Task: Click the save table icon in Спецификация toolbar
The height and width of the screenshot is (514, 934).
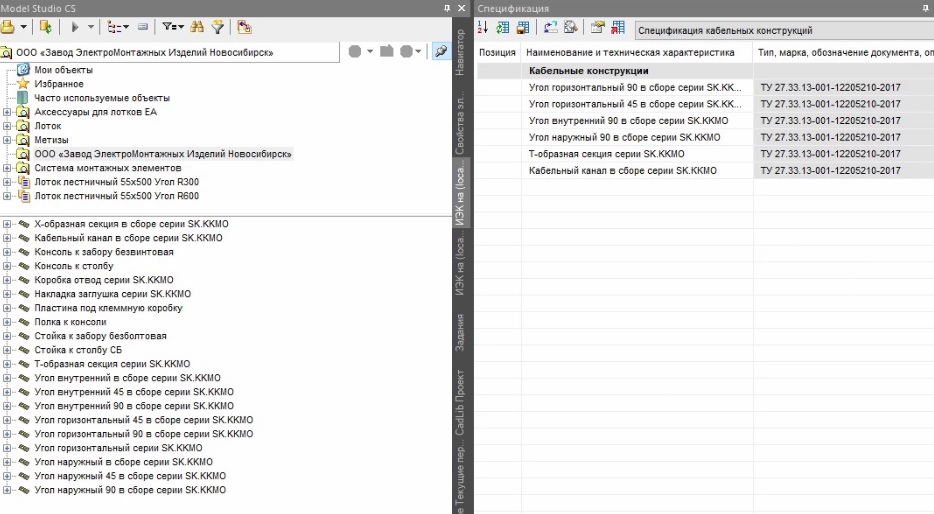Action: [x=523, y=27]
